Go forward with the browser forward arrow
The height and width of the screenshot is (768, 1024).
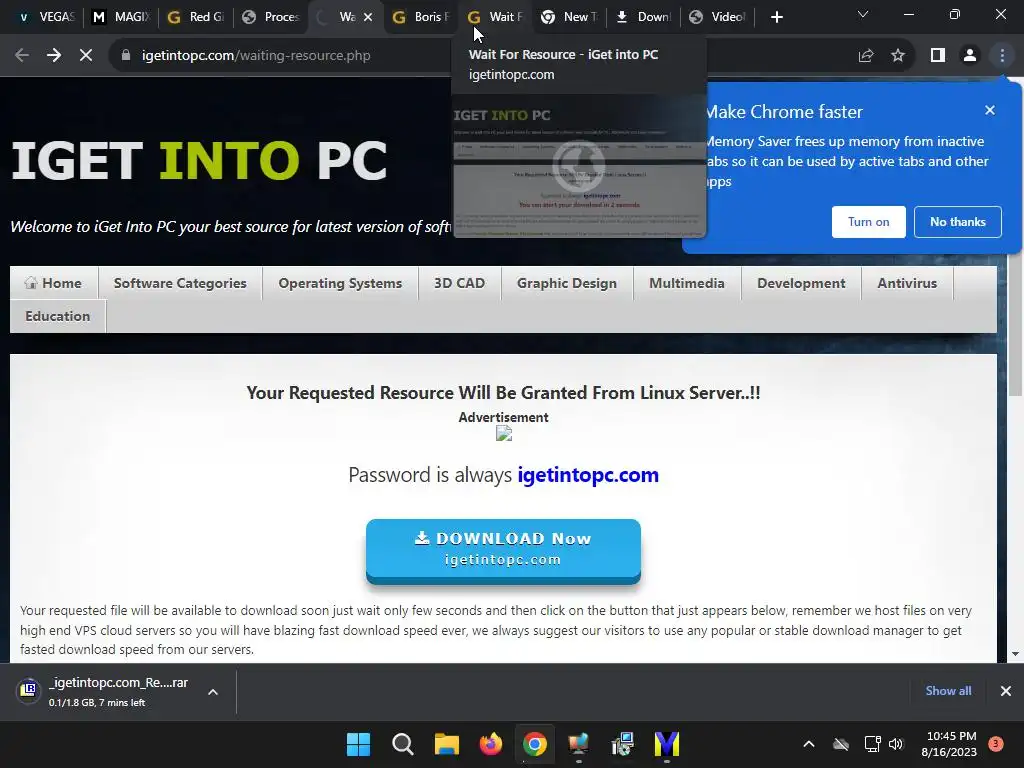(x=54, y=56)
